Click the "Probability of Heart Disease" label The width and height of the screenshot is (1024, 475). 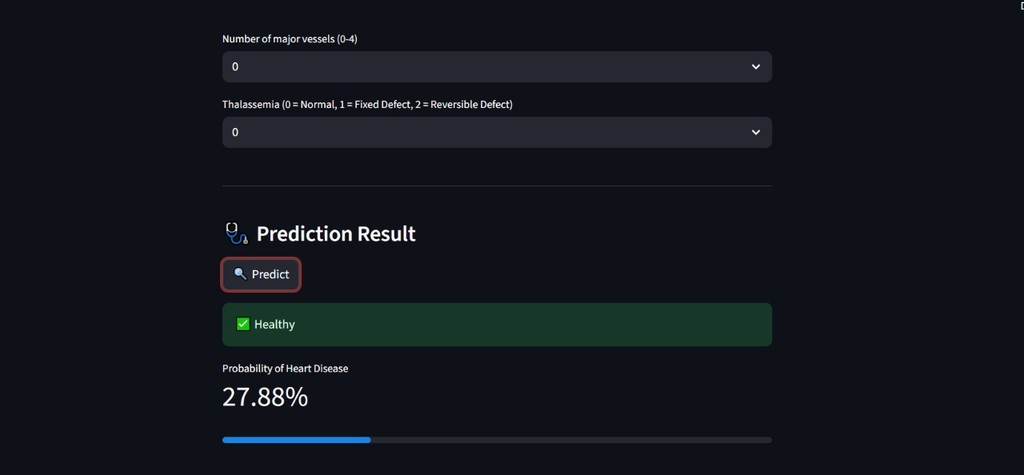pyautogui.click(x=285, y=368)
